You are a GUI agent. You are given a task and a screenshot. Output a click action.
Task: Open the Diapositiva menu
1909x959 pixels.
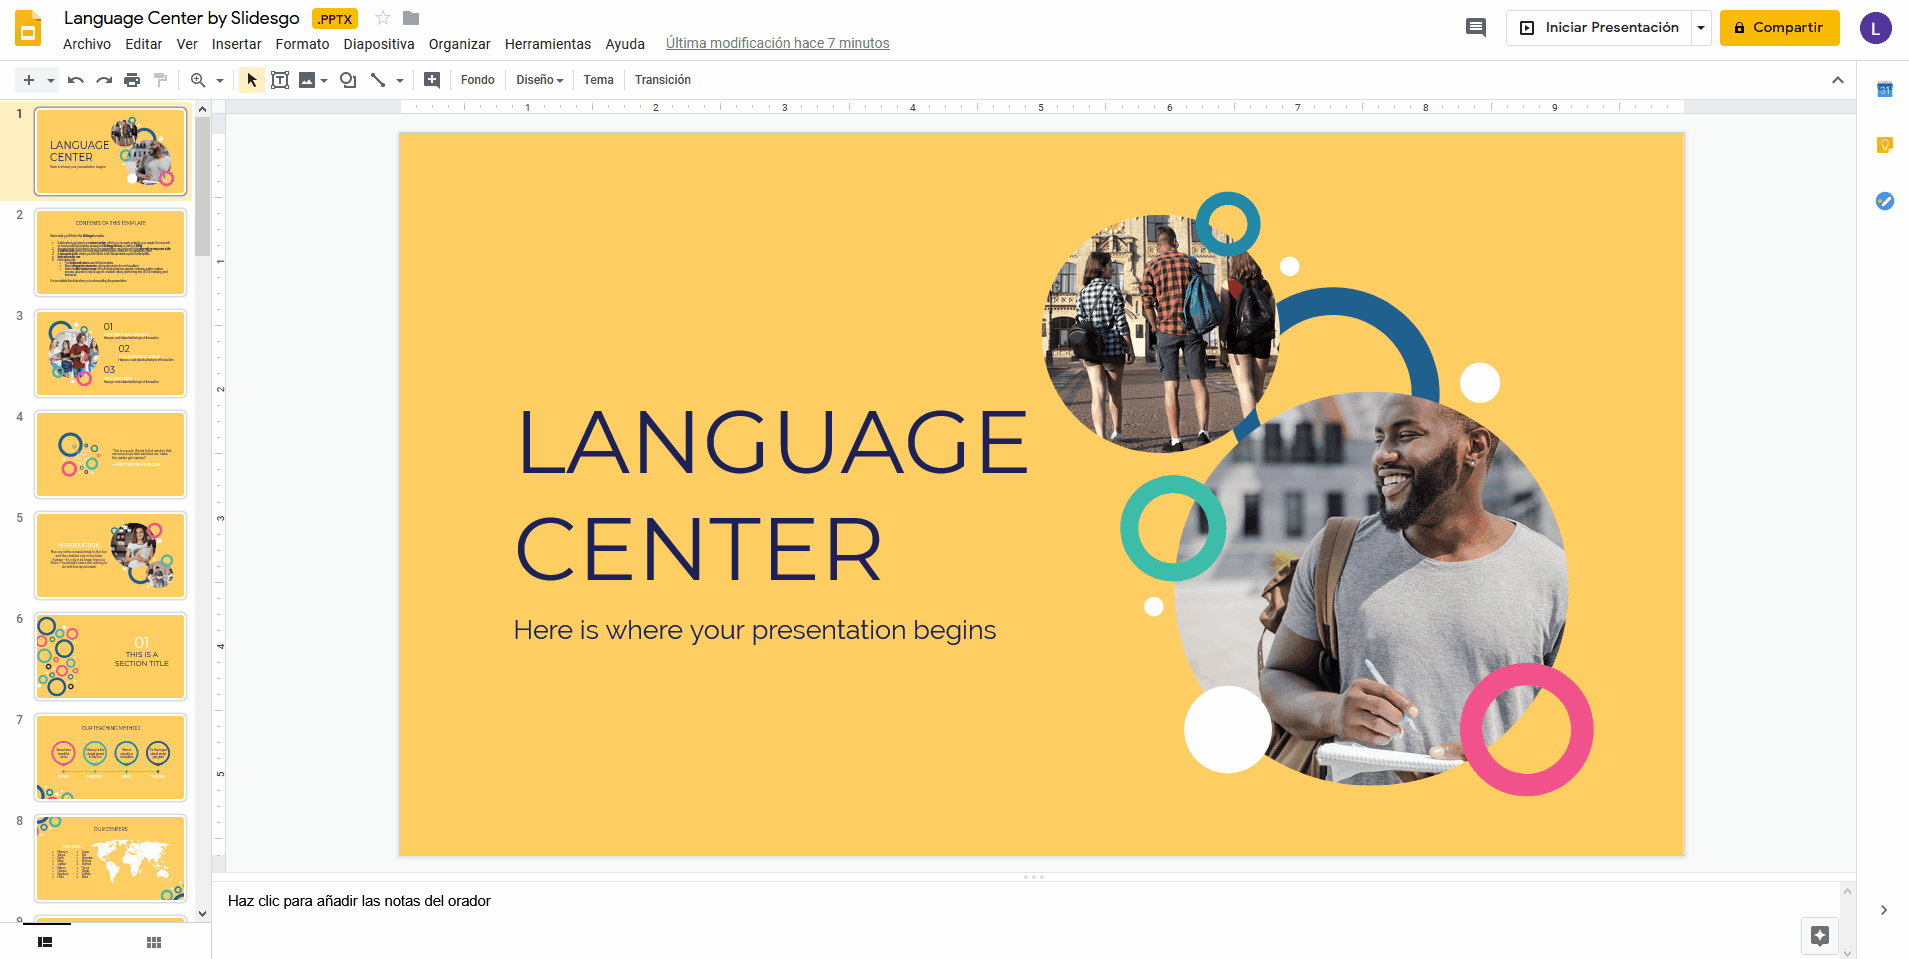pos(379,44)
